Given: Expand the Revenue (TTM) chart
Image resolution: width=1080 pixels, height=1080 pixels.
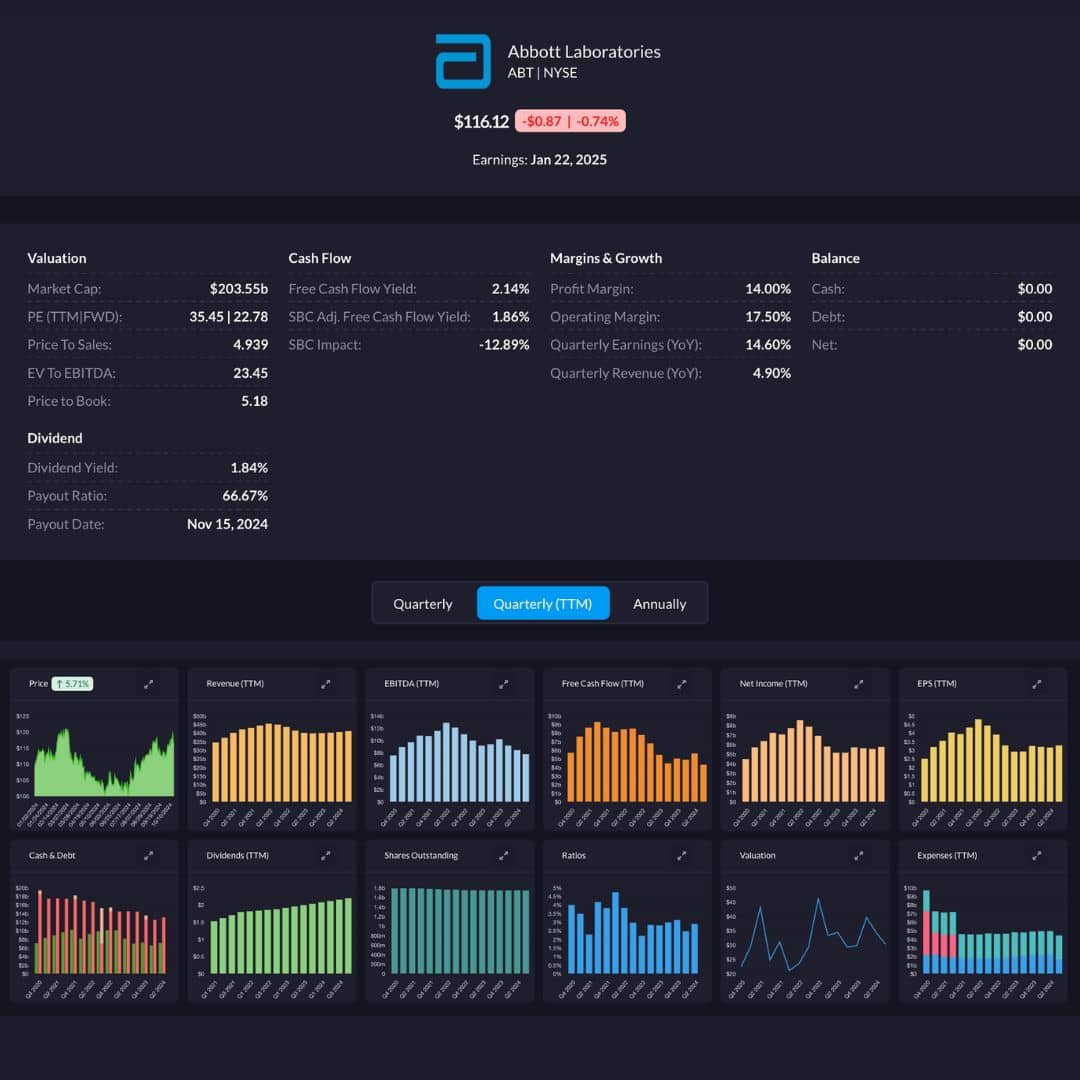Looking at the screenshot, I should point(326,684).
